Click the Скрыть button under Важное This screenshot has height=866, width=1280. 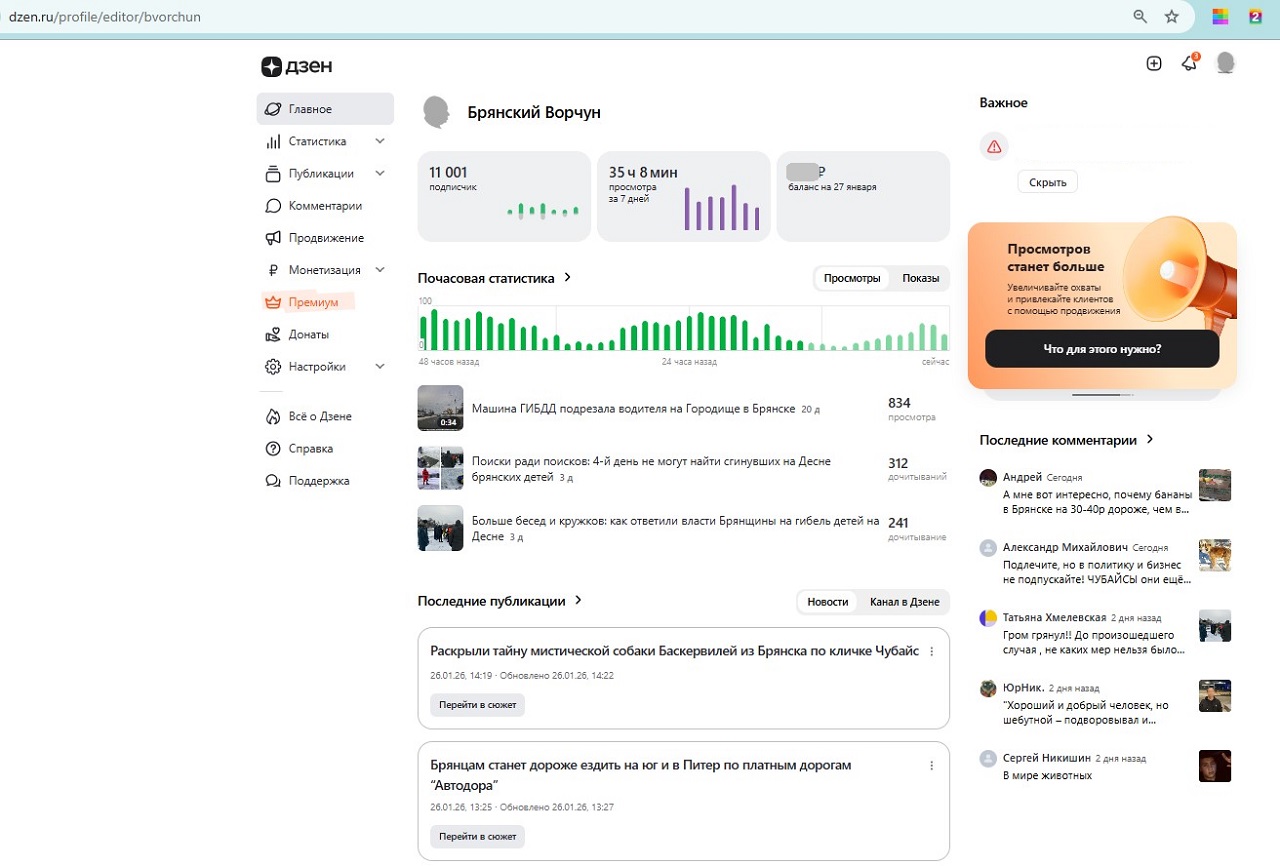[x=1047, y=182]
